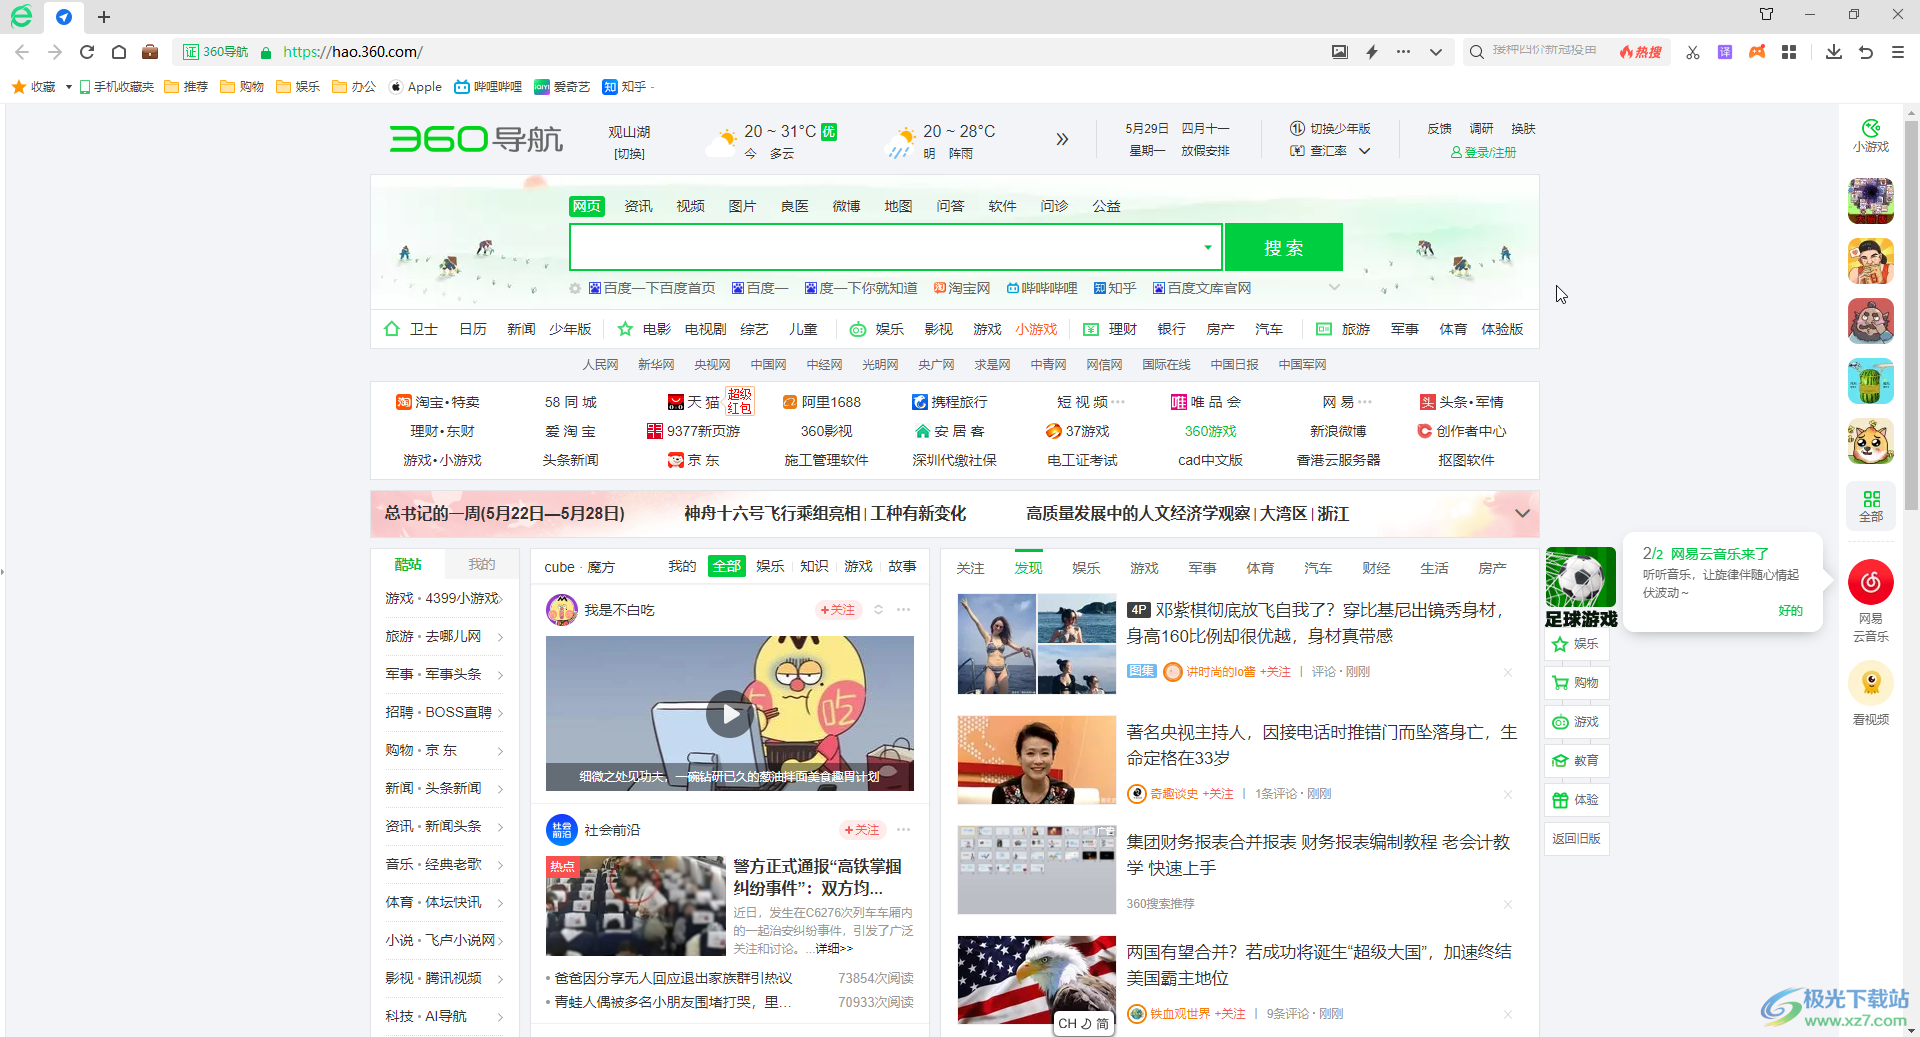Open the 购物 bookmarks folder
1920x1037 pixels.
coord(242,87)
